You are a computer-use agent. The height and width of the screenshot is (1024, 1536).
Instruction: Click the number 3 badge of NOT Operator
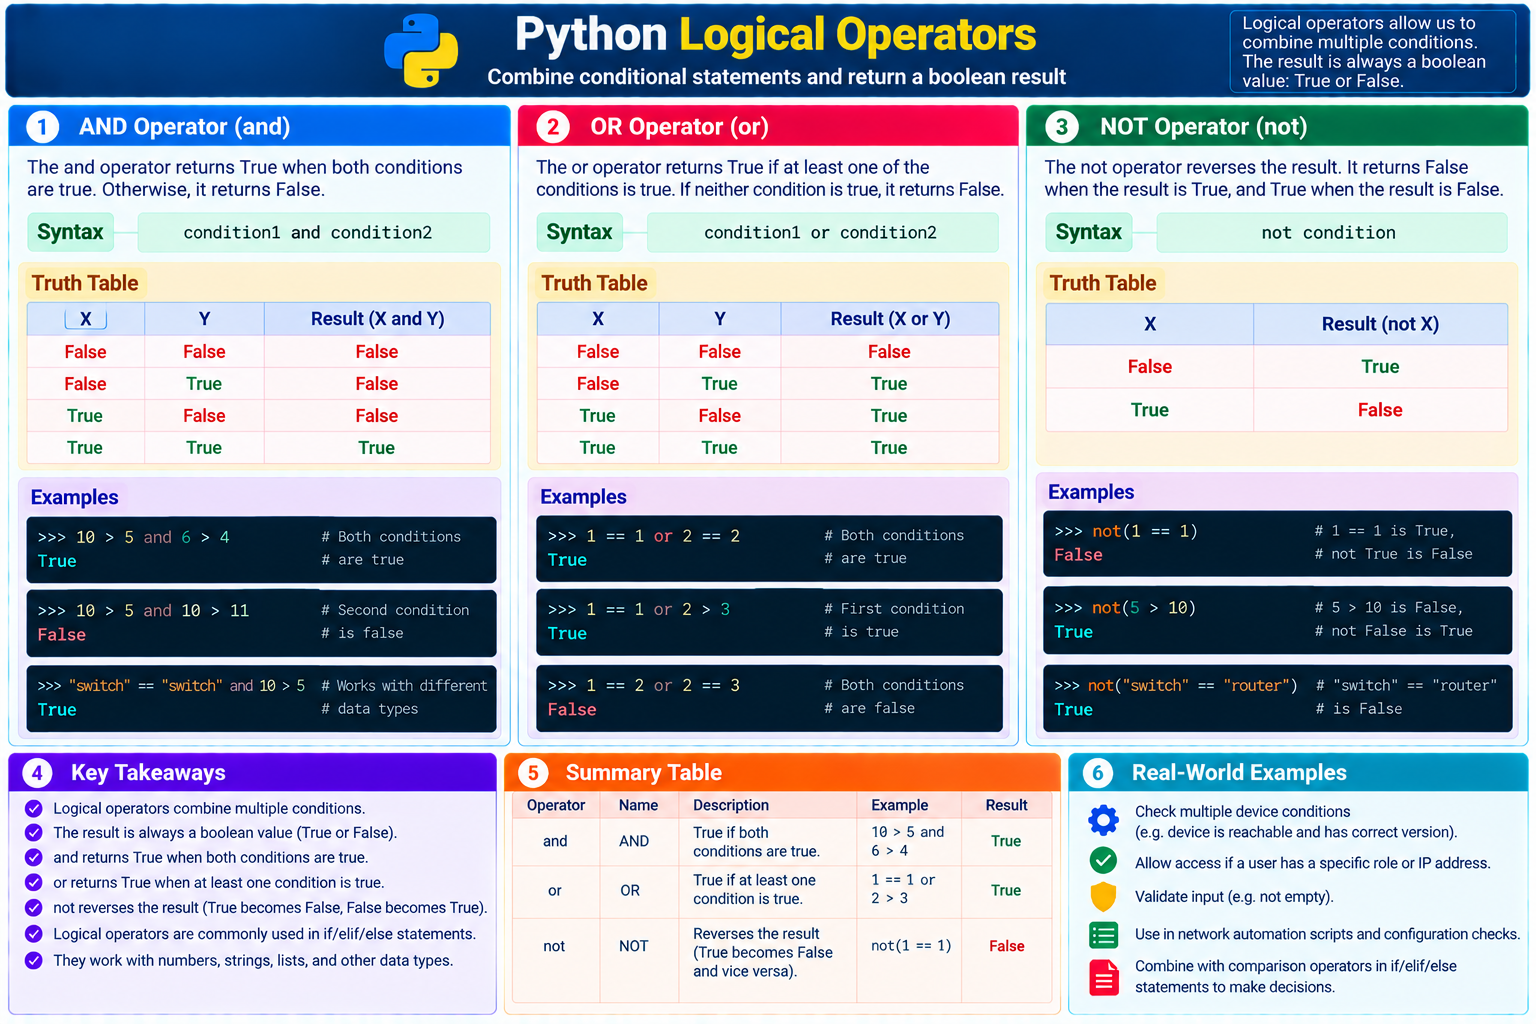point(1062,127)
